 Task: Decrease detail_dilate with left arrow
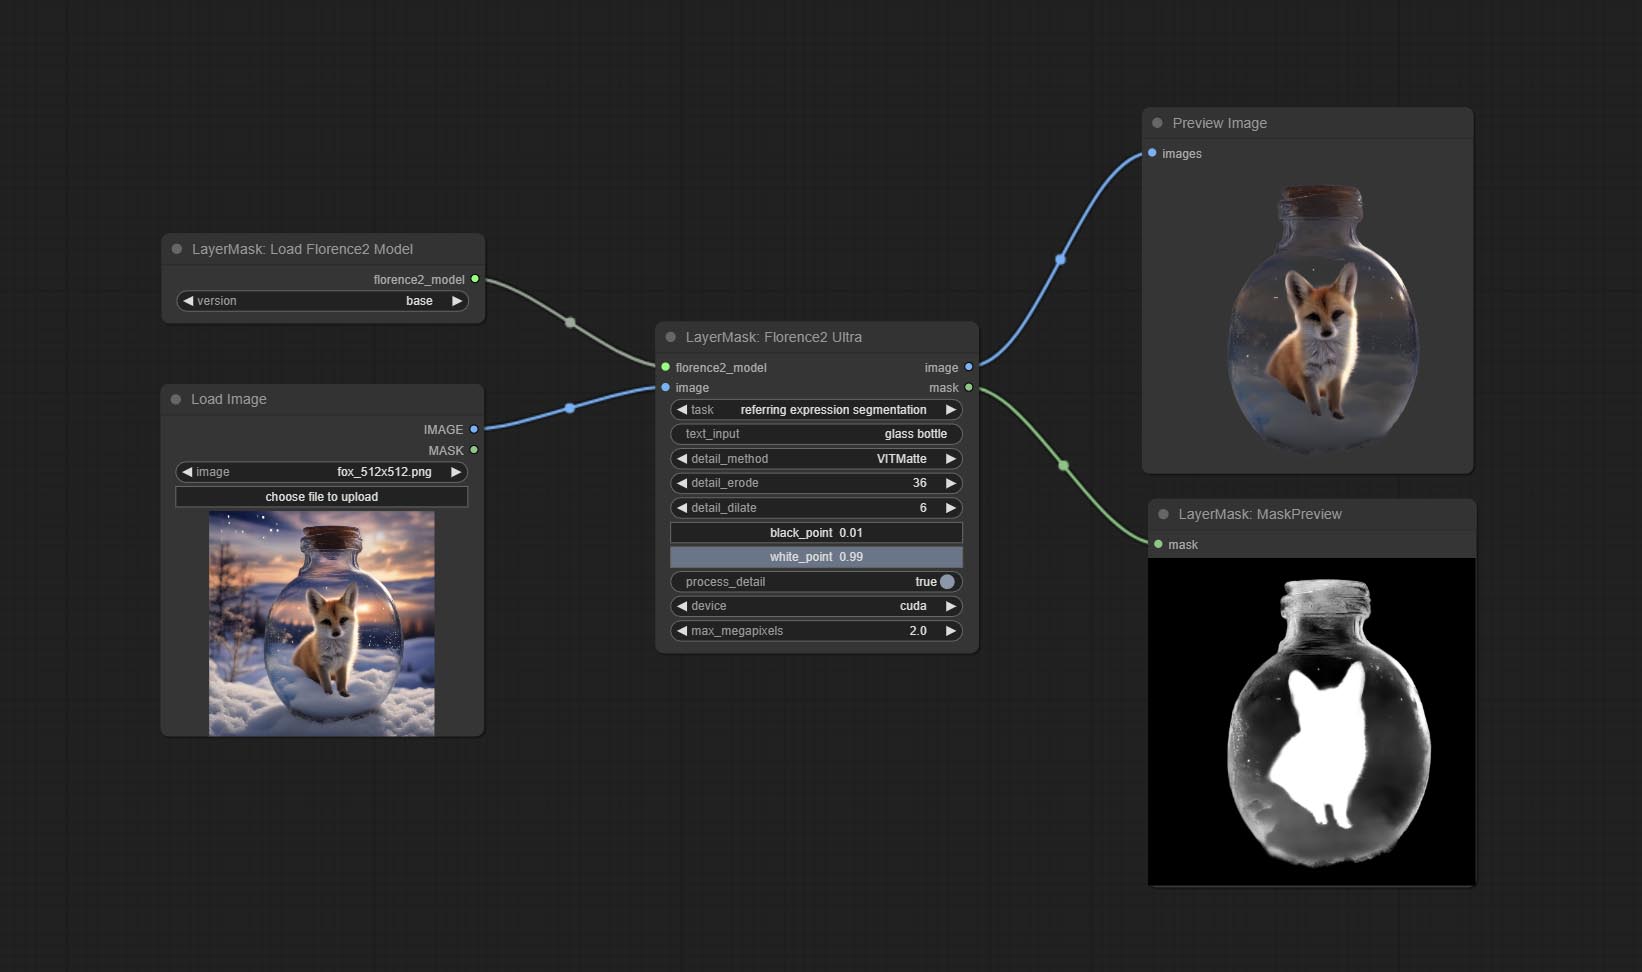point(682,508)
